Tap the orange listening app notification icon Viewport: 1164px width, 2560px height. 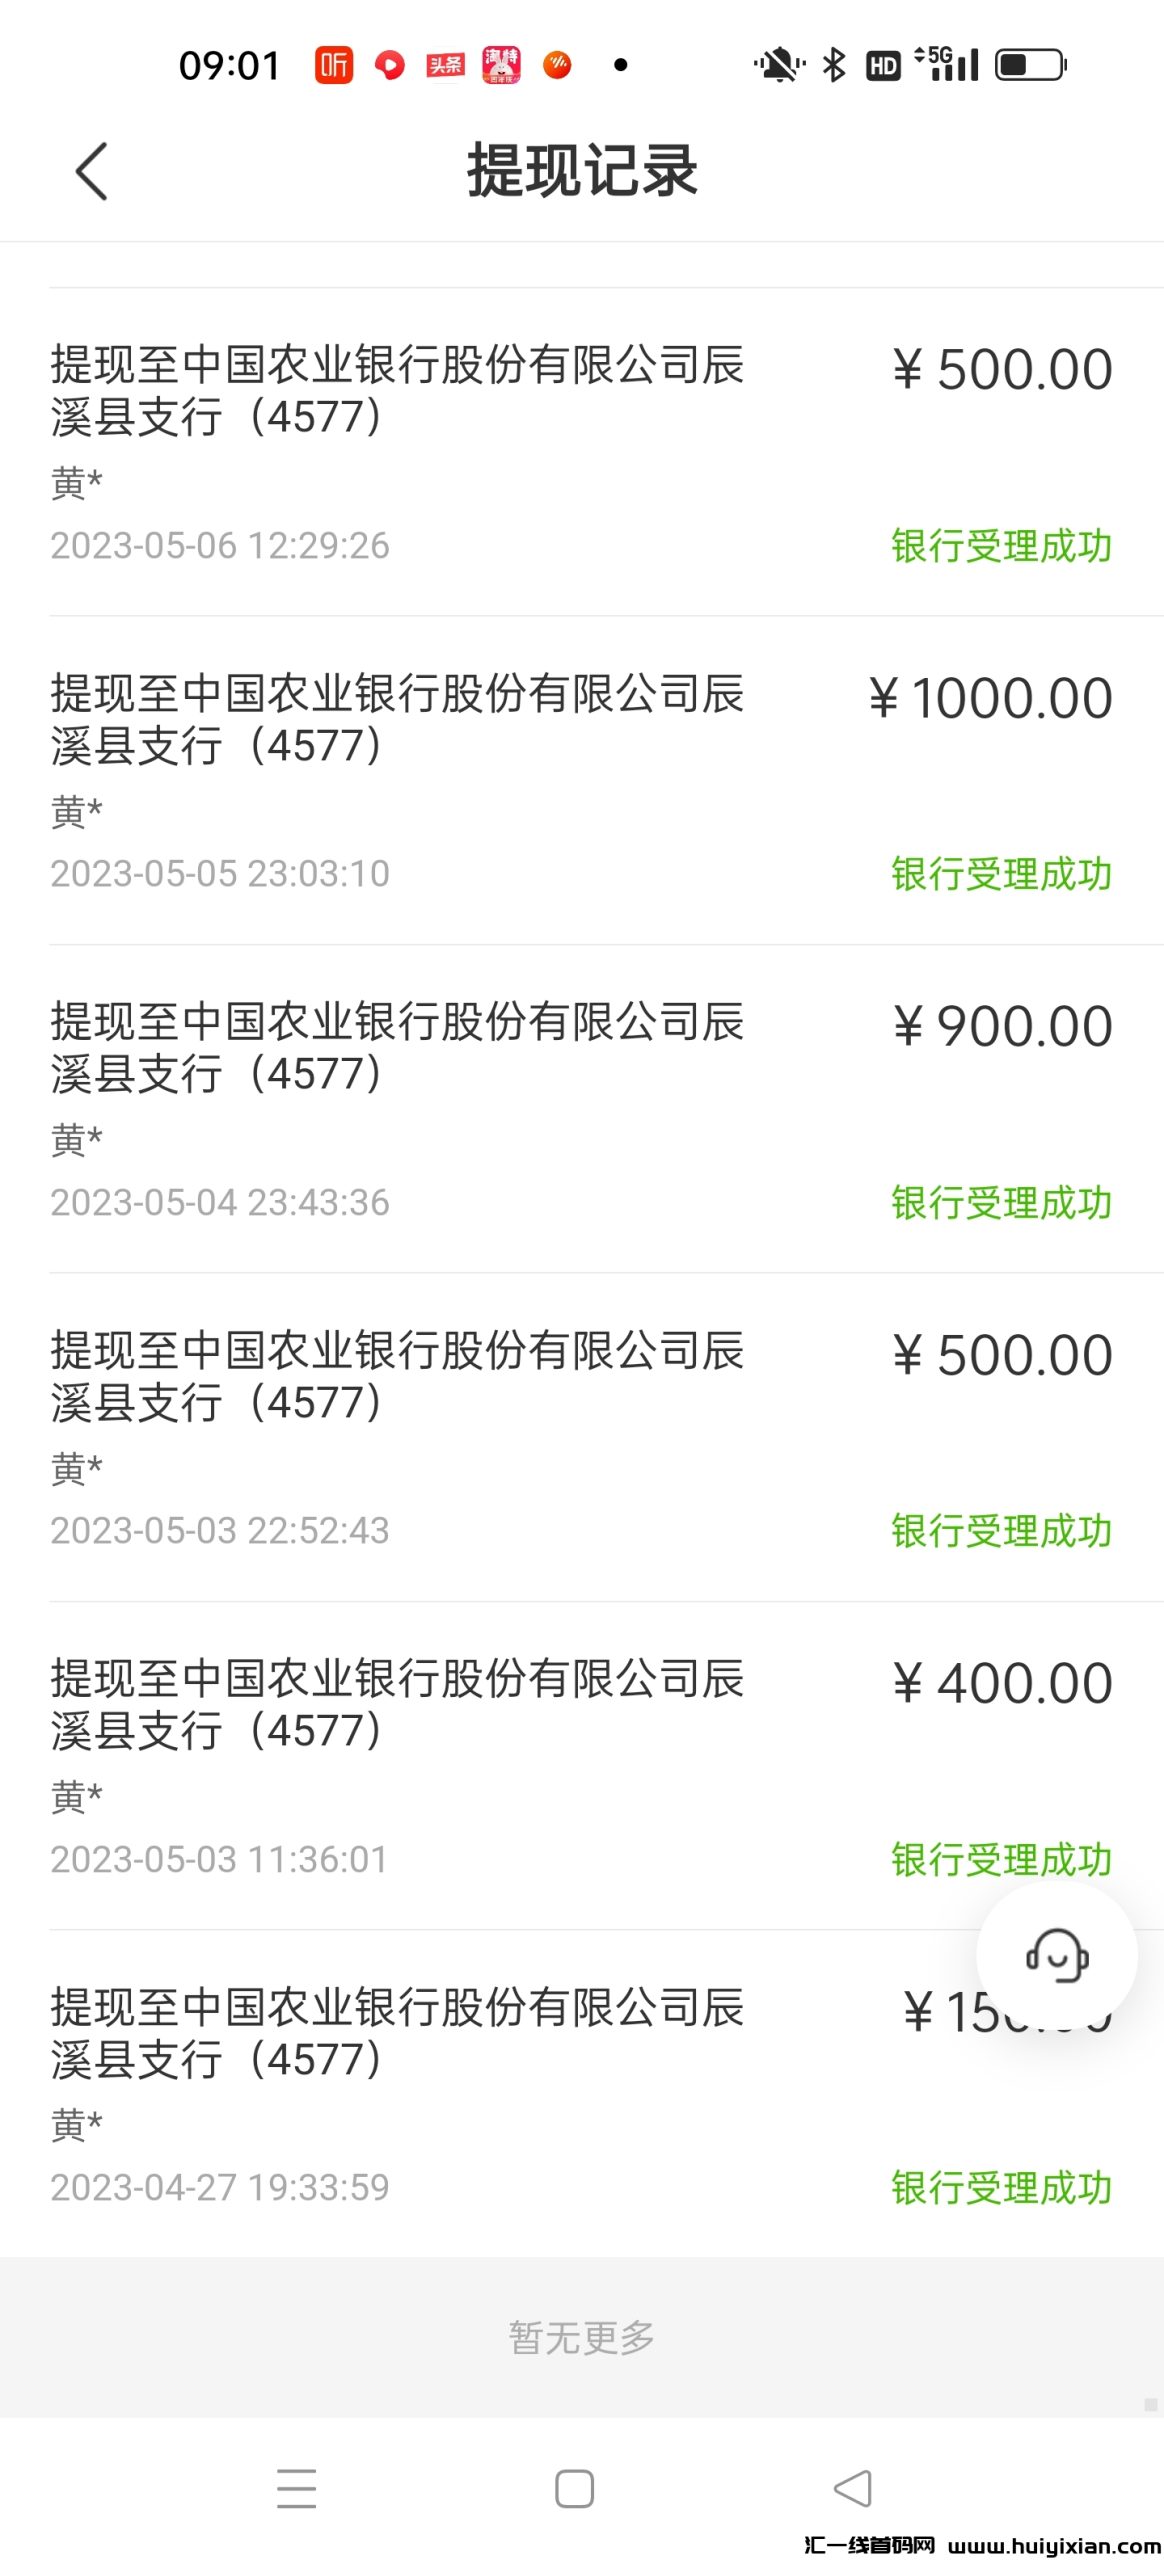point(334,65)
